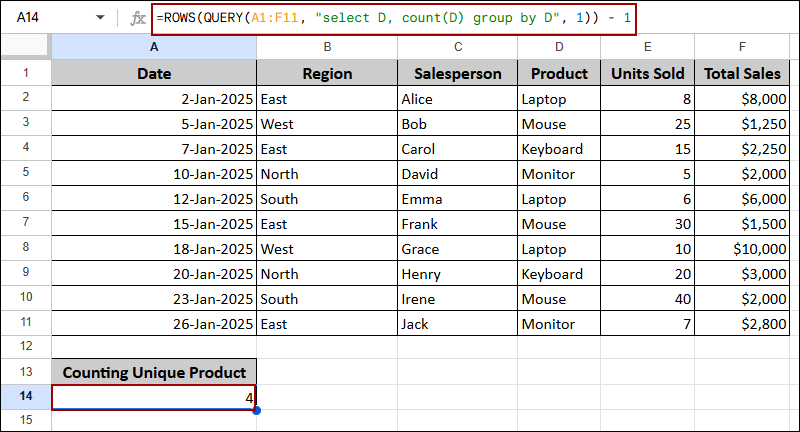The width and height of the screenshot is (800, 432).
Task: Select column B header
Action: pos(327,47)
